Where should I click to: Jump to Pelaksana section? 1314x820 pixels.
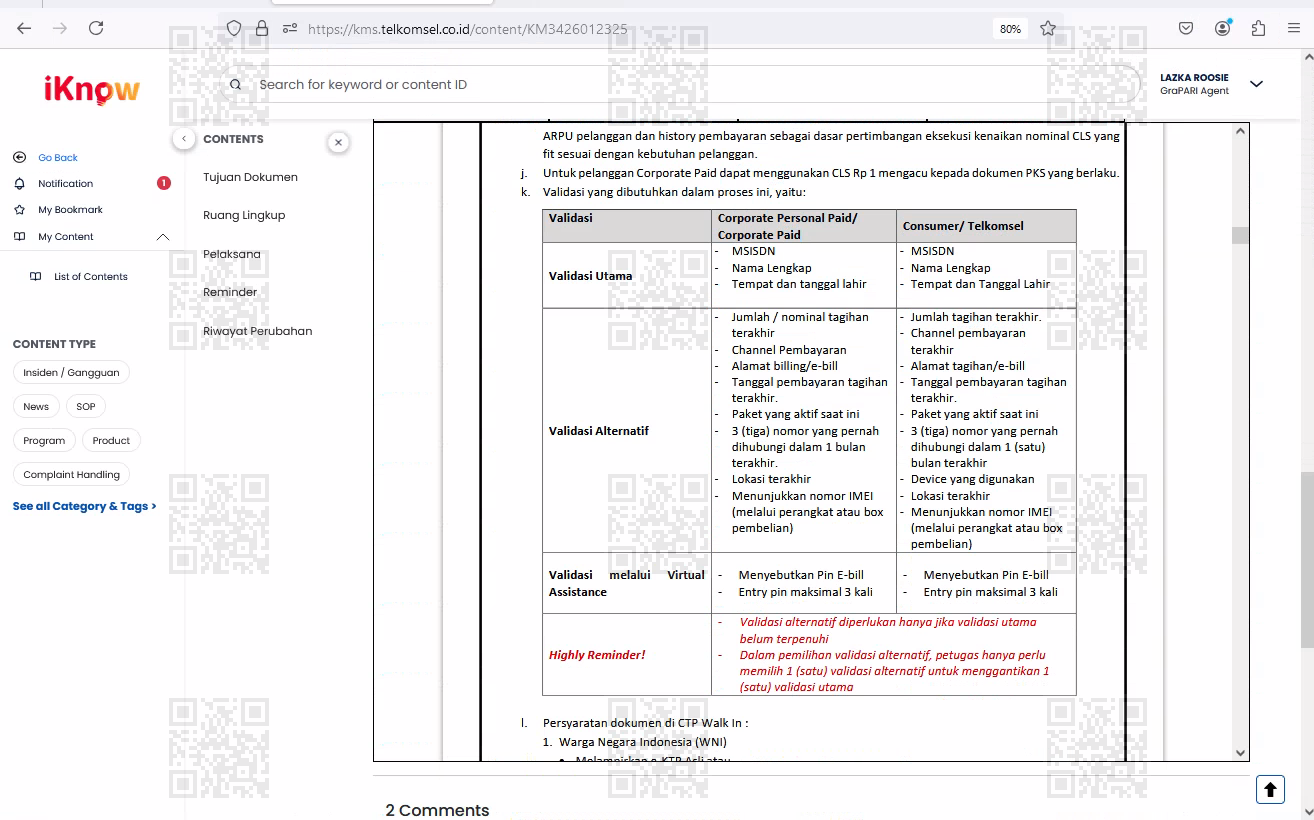point(232,254)
